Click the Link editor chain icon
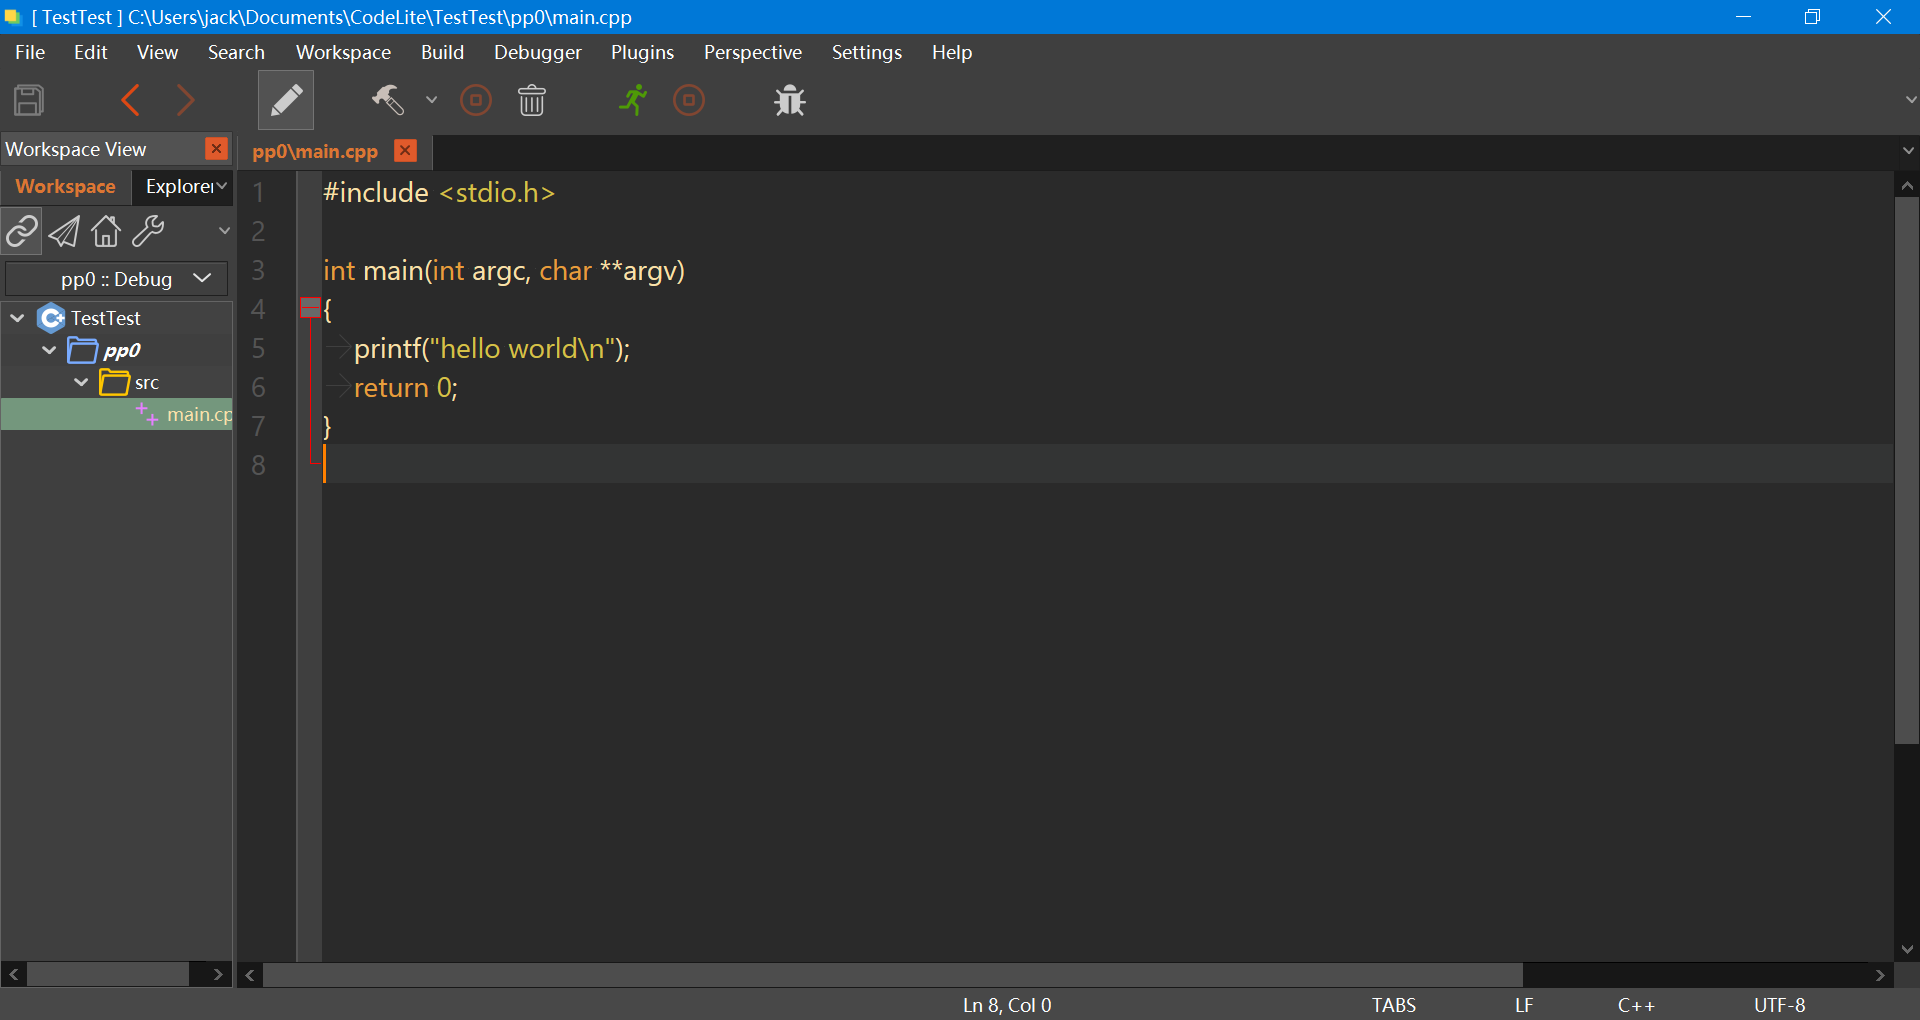This screenshot has width=1920, height=1020. (x=22, y=231)
